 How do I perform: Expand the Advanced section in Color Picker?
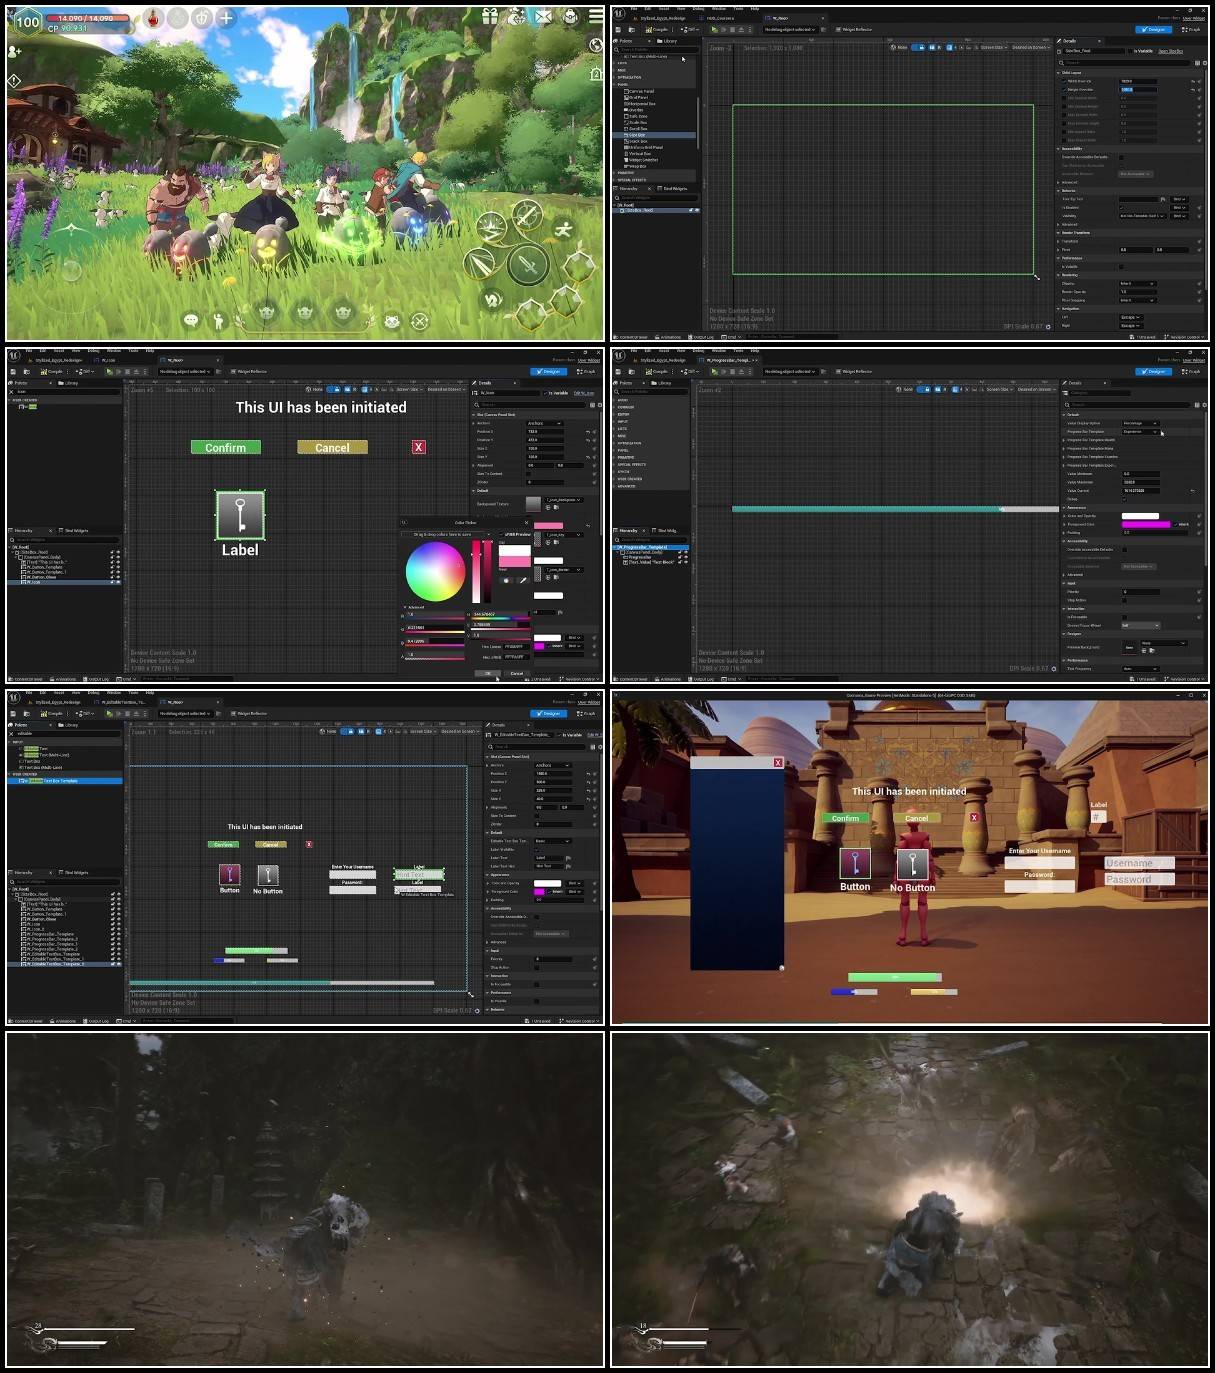(x=404, y=607)
